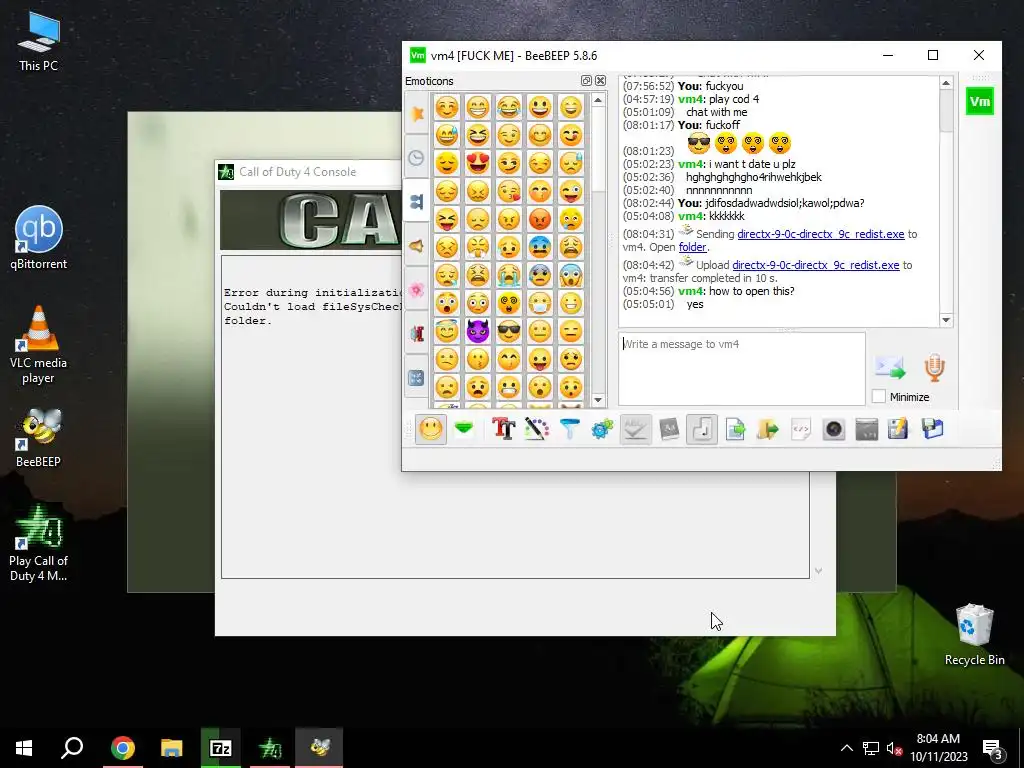Click emoticon list scroll up arrow
The image size is (1024, 768).
[598, 100]
